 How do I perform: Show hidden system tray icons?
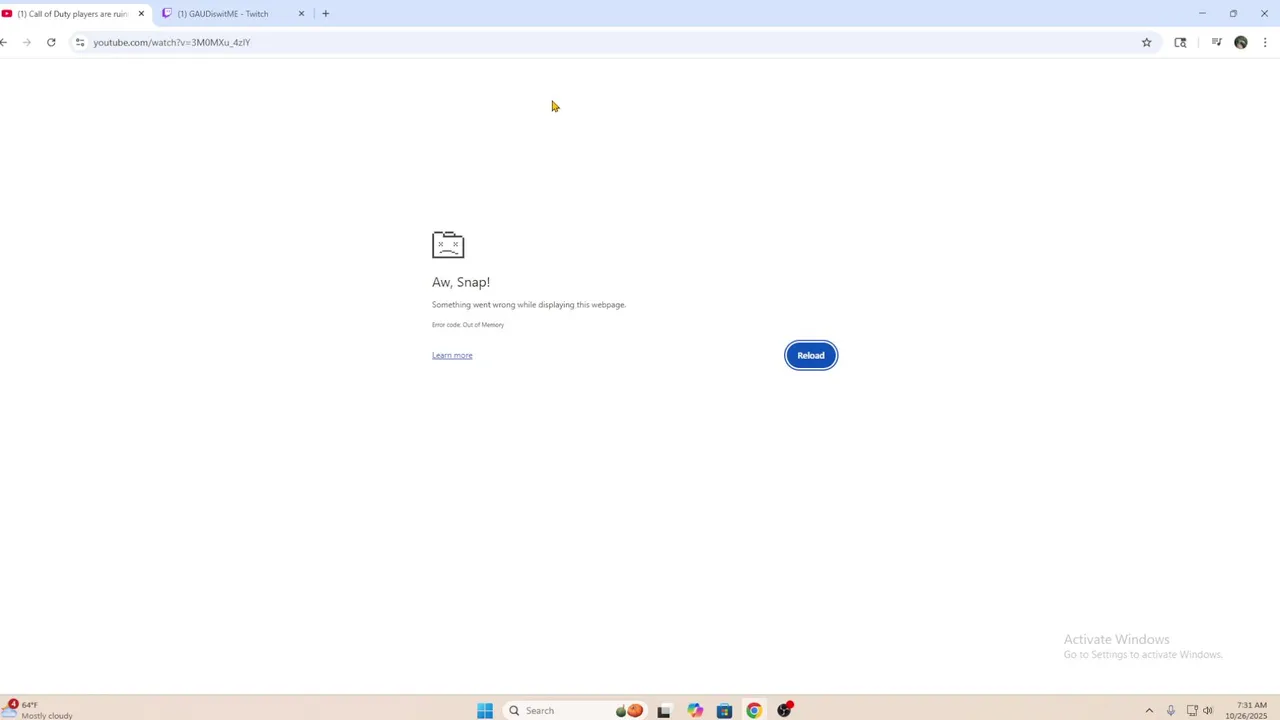[x=1149, y=711]
